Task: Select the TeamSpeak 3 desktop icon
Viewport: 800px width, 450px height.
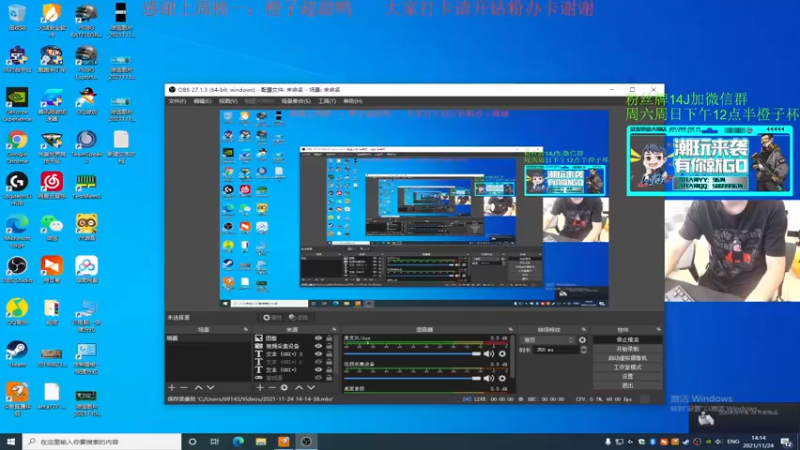Action: [x=86, y=146]
